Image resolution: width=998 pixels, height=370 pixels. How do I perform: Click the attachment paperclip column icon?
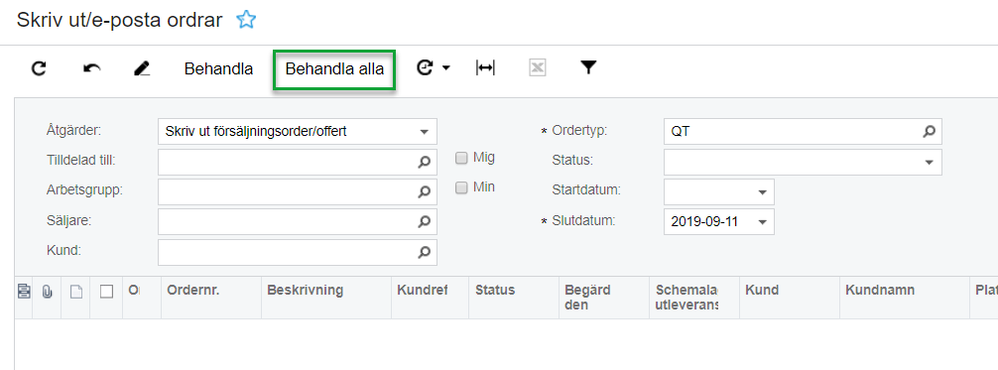pyautogui.click(x=46, y=292)
